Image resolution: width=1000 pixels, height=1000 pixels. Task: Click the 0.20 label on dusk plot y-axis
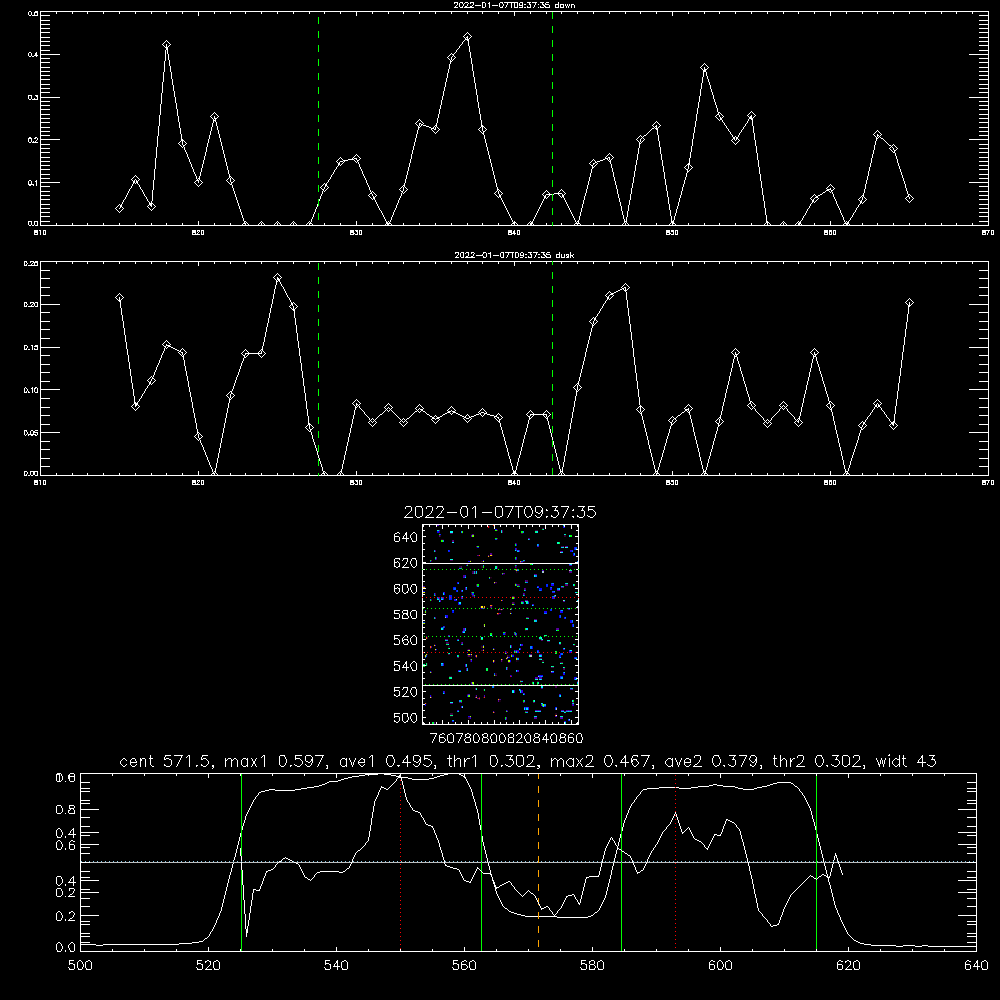tap(31, 305)
